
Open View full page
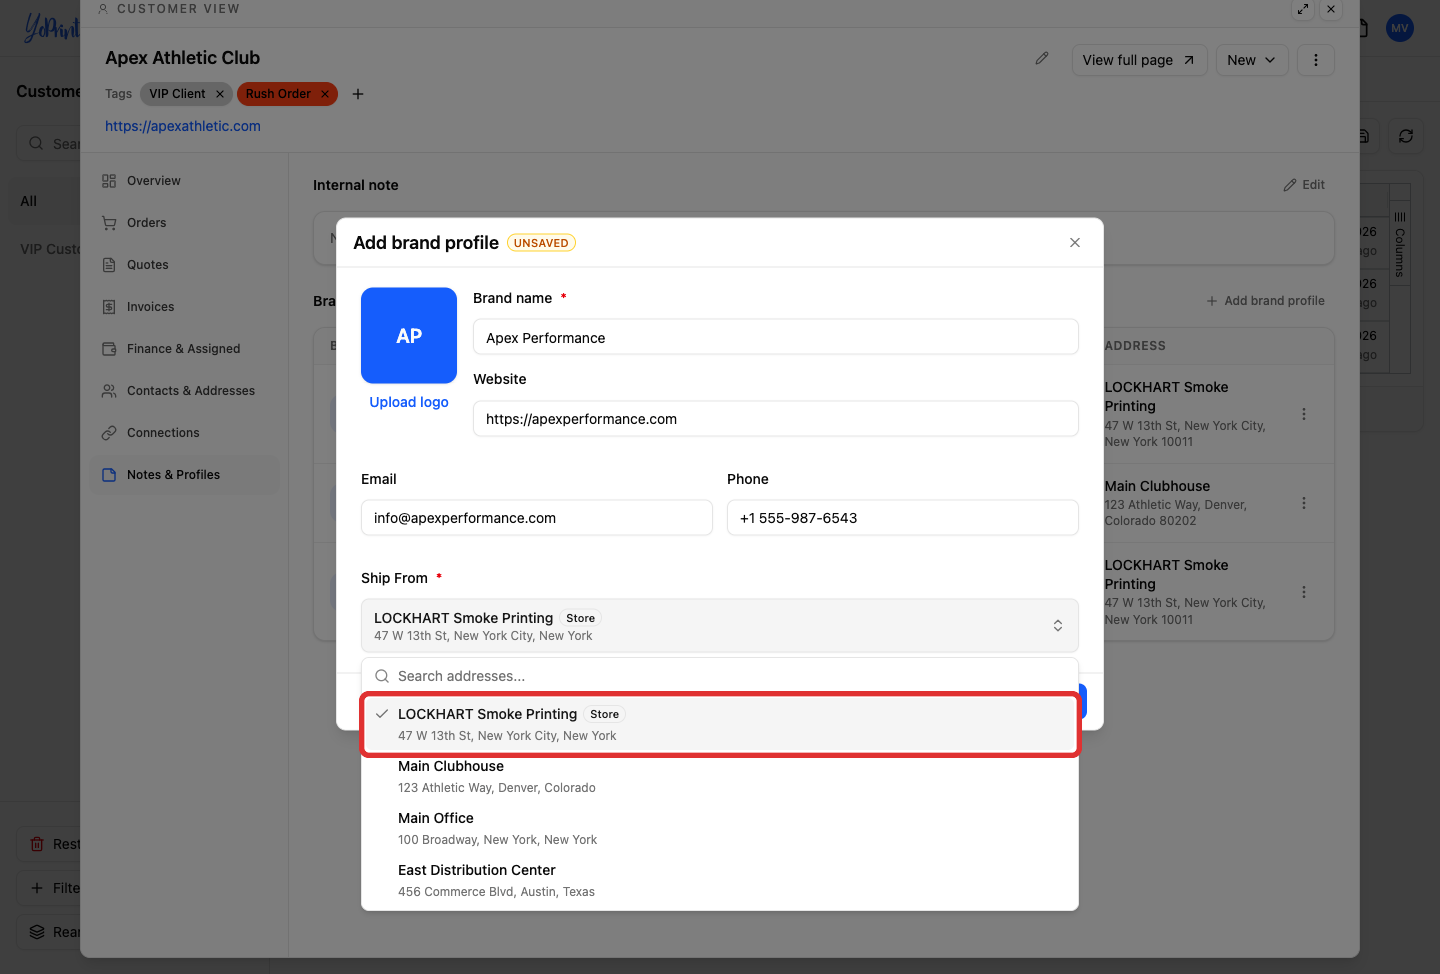[x=1139, y=60]
